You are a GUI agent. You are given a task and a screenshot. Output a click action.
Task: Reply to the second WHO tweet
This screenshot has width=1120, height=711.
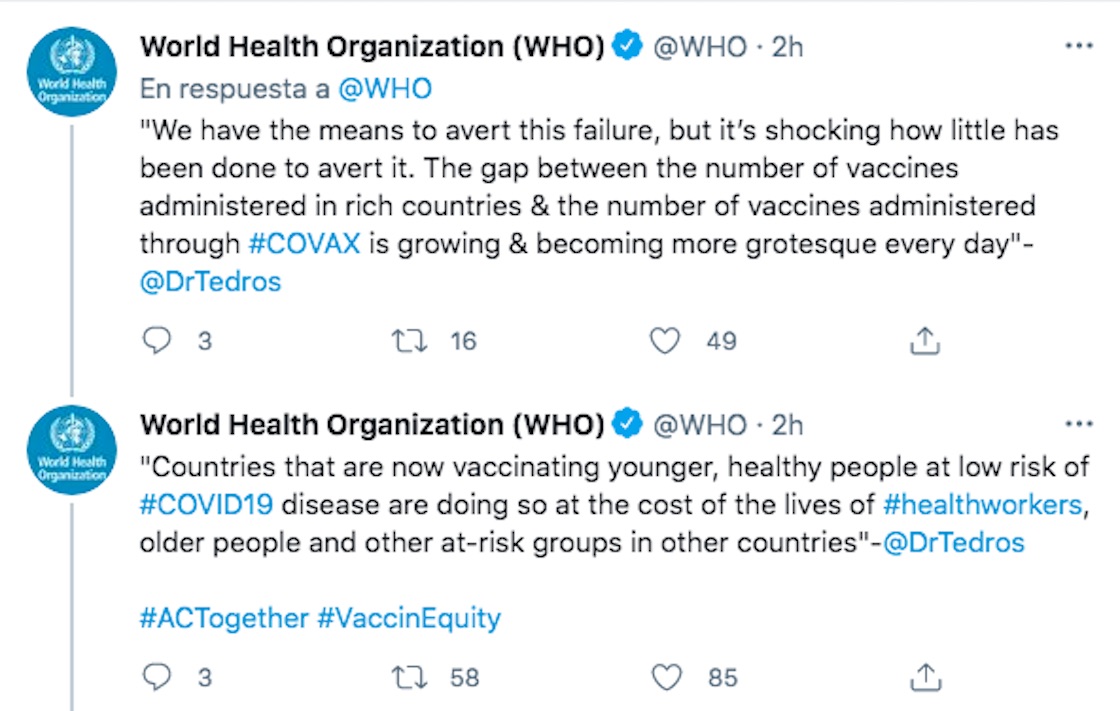[x=158, y=678]
